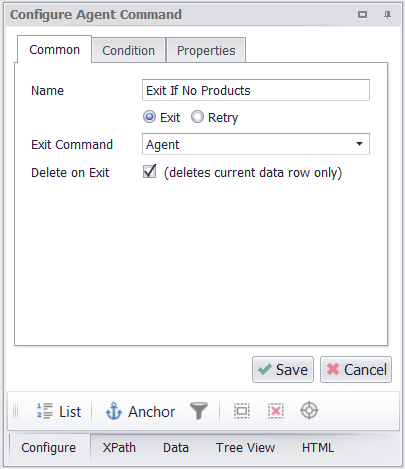Click the dashed selection box icon

(x=242, y=411)
